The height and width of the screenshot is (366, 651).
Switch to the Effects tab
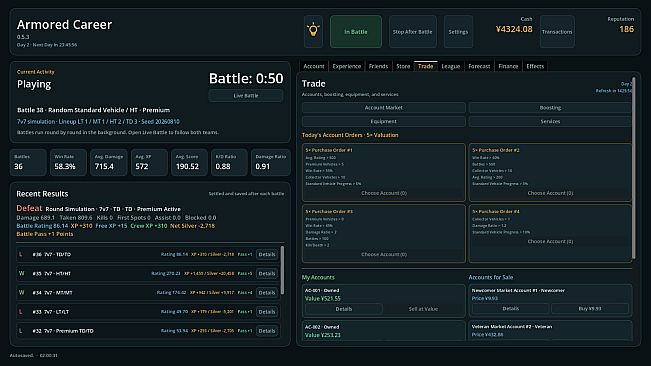coord(535,66)
